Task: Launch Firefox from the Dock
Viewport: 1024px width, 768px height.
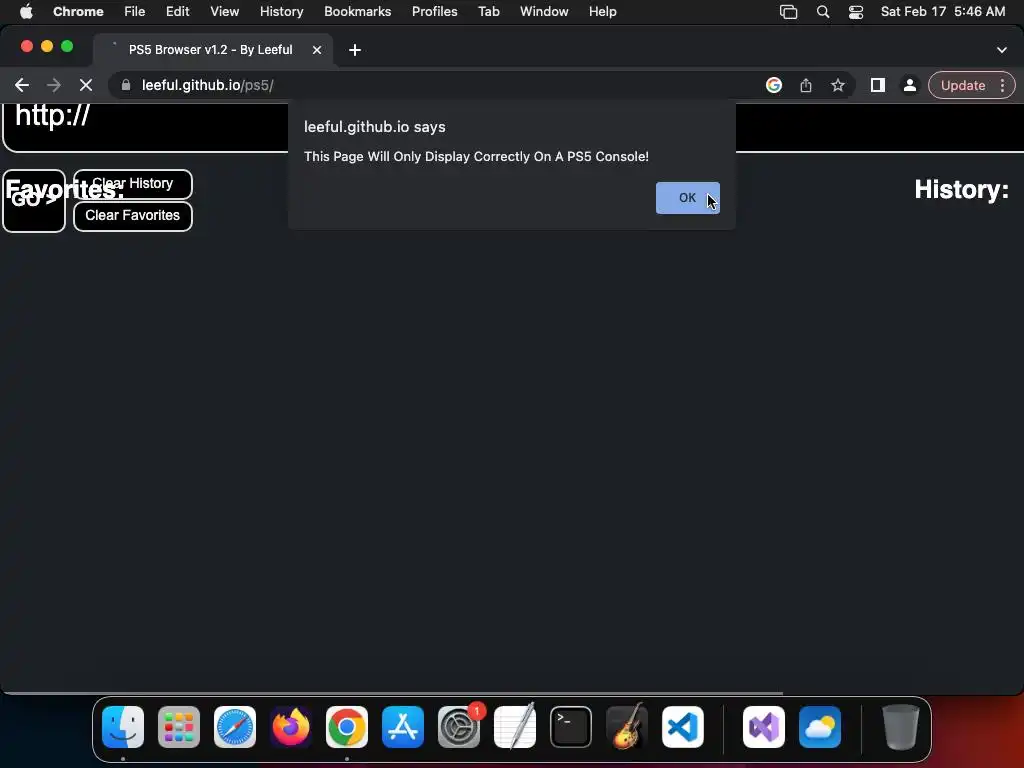Action: (x=291, y=727)
